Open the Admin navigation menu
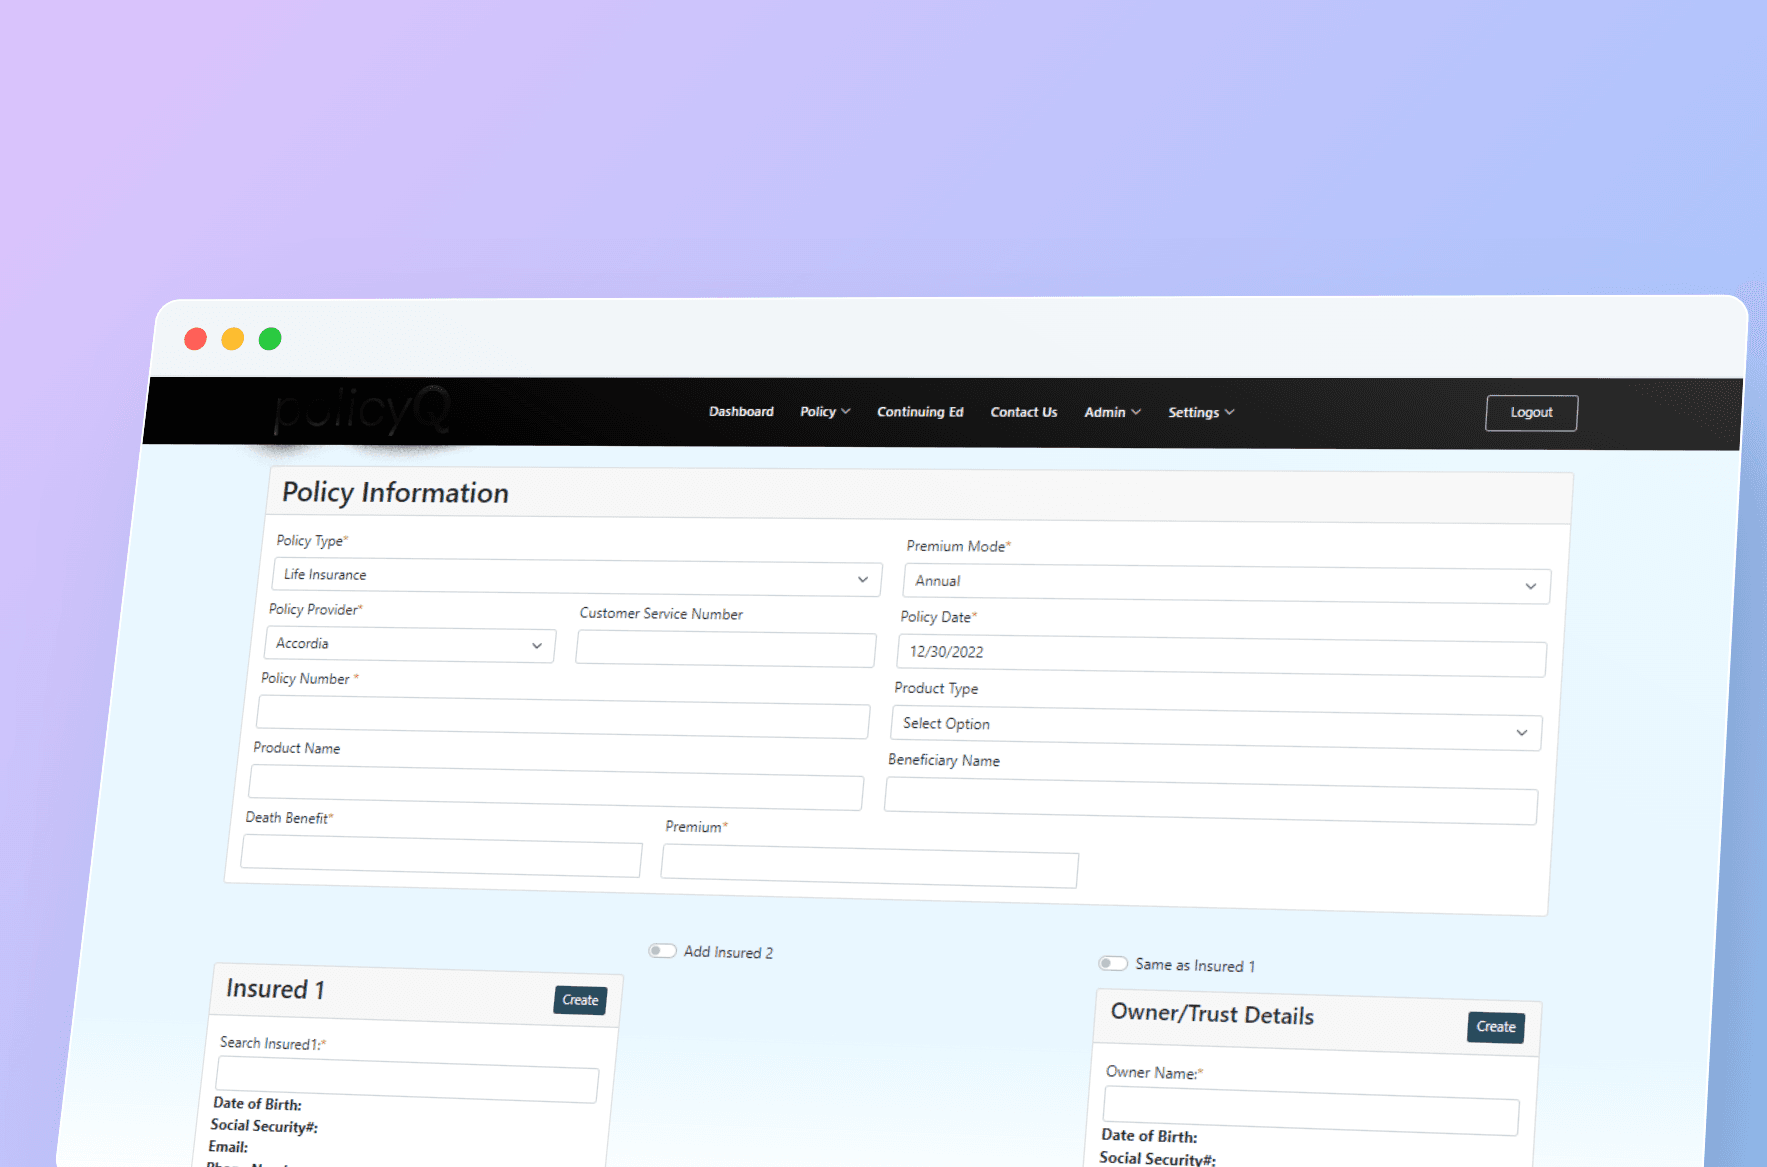 [x=1112, y=413]
